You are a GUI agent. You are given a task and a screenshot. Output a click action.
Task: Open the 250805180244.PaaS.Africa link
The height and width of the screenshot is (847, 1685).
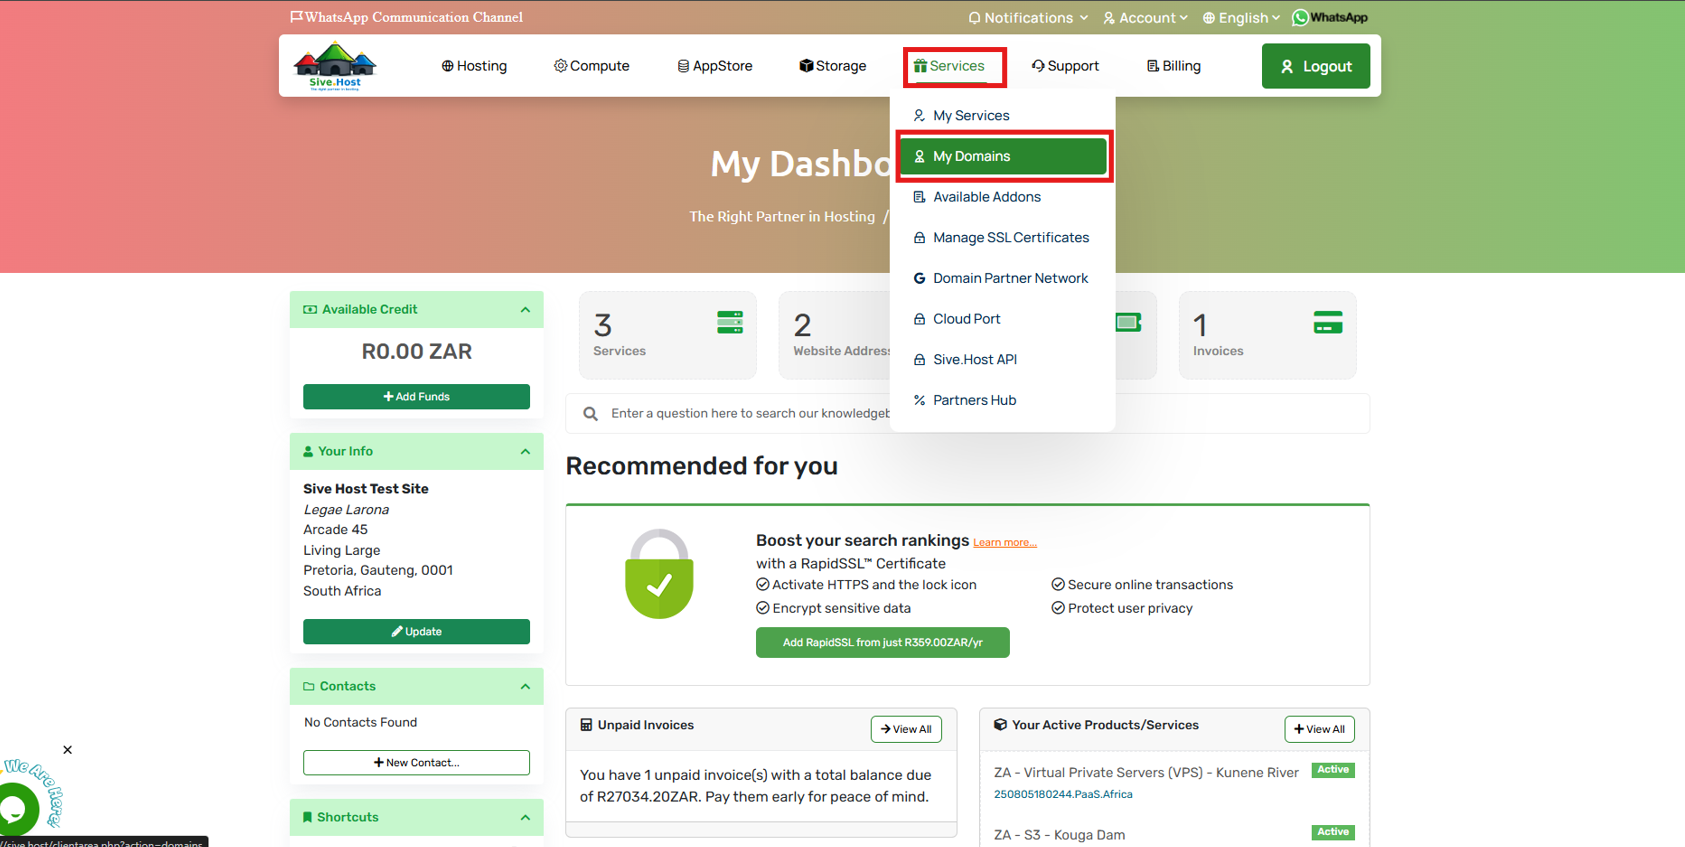[x=1063, y=795]
